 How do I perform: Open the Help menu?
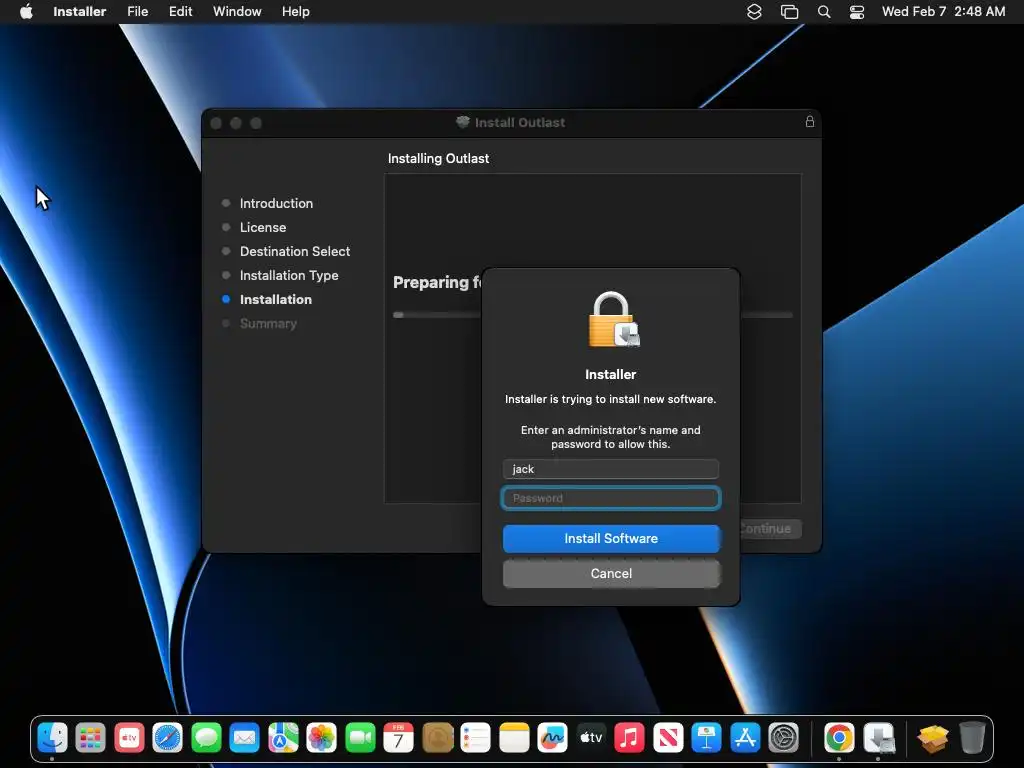(x=296, y=12)
